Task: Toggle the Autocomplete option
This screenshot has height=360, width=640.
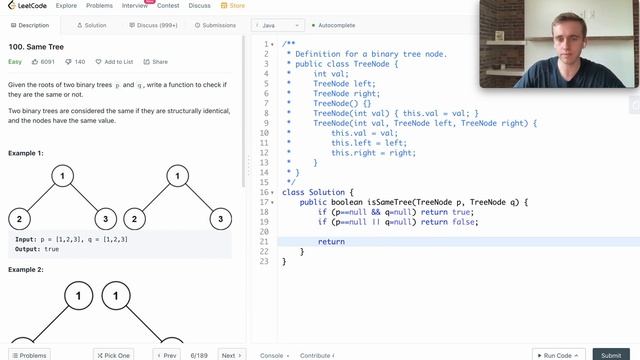Action: click(x=333, y=25)
